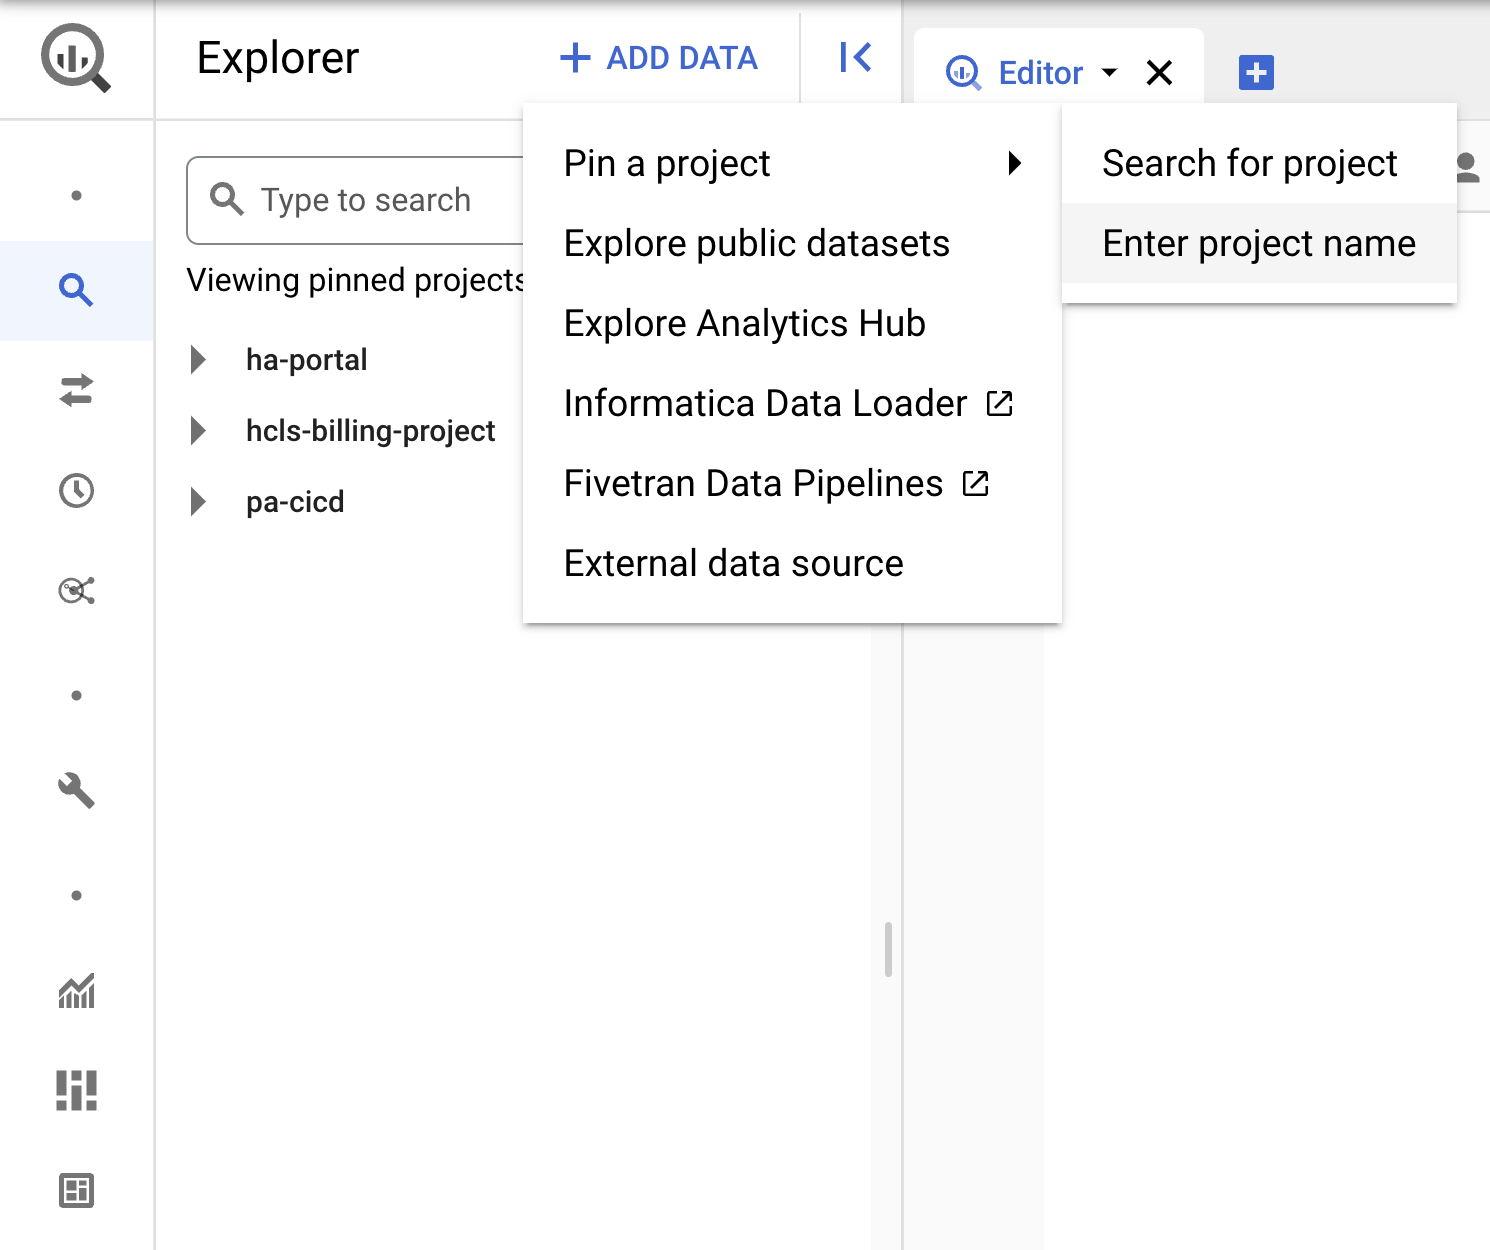Open the Monitoring chart icon
The height and width of the screenshot is (1250, 1490).
[x=76, y=990]
